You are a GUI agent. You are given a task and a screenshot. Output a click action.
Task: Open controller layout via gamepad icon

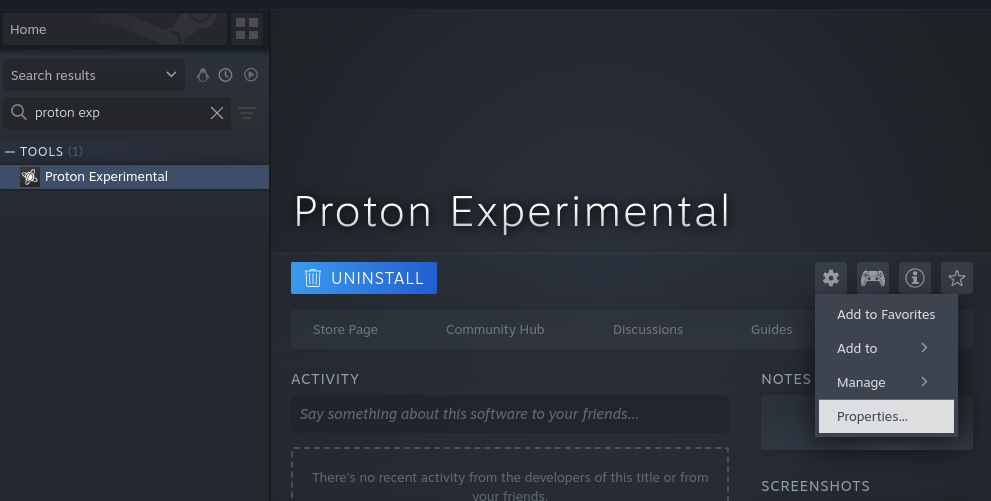[873, 278]
